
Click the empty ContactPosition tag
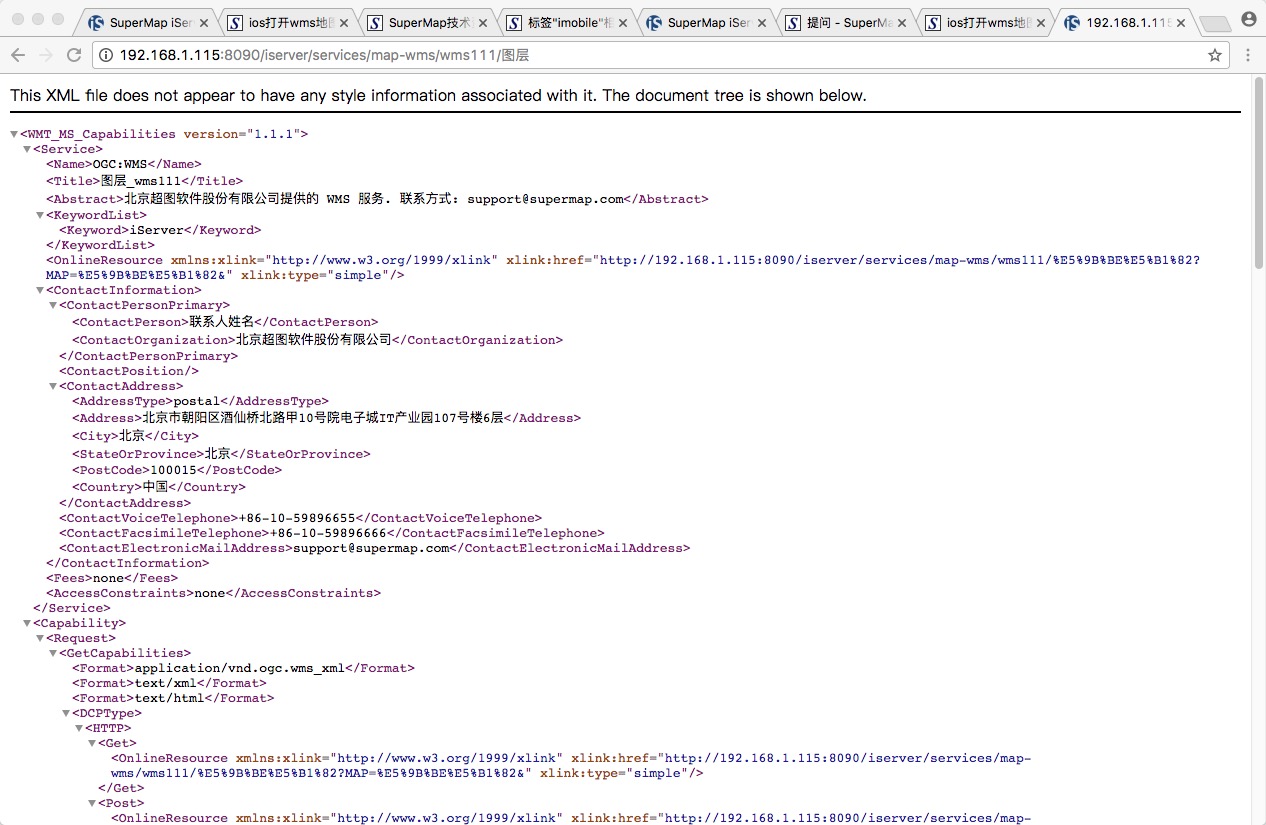pyautogui.click(x=129, y=371)
